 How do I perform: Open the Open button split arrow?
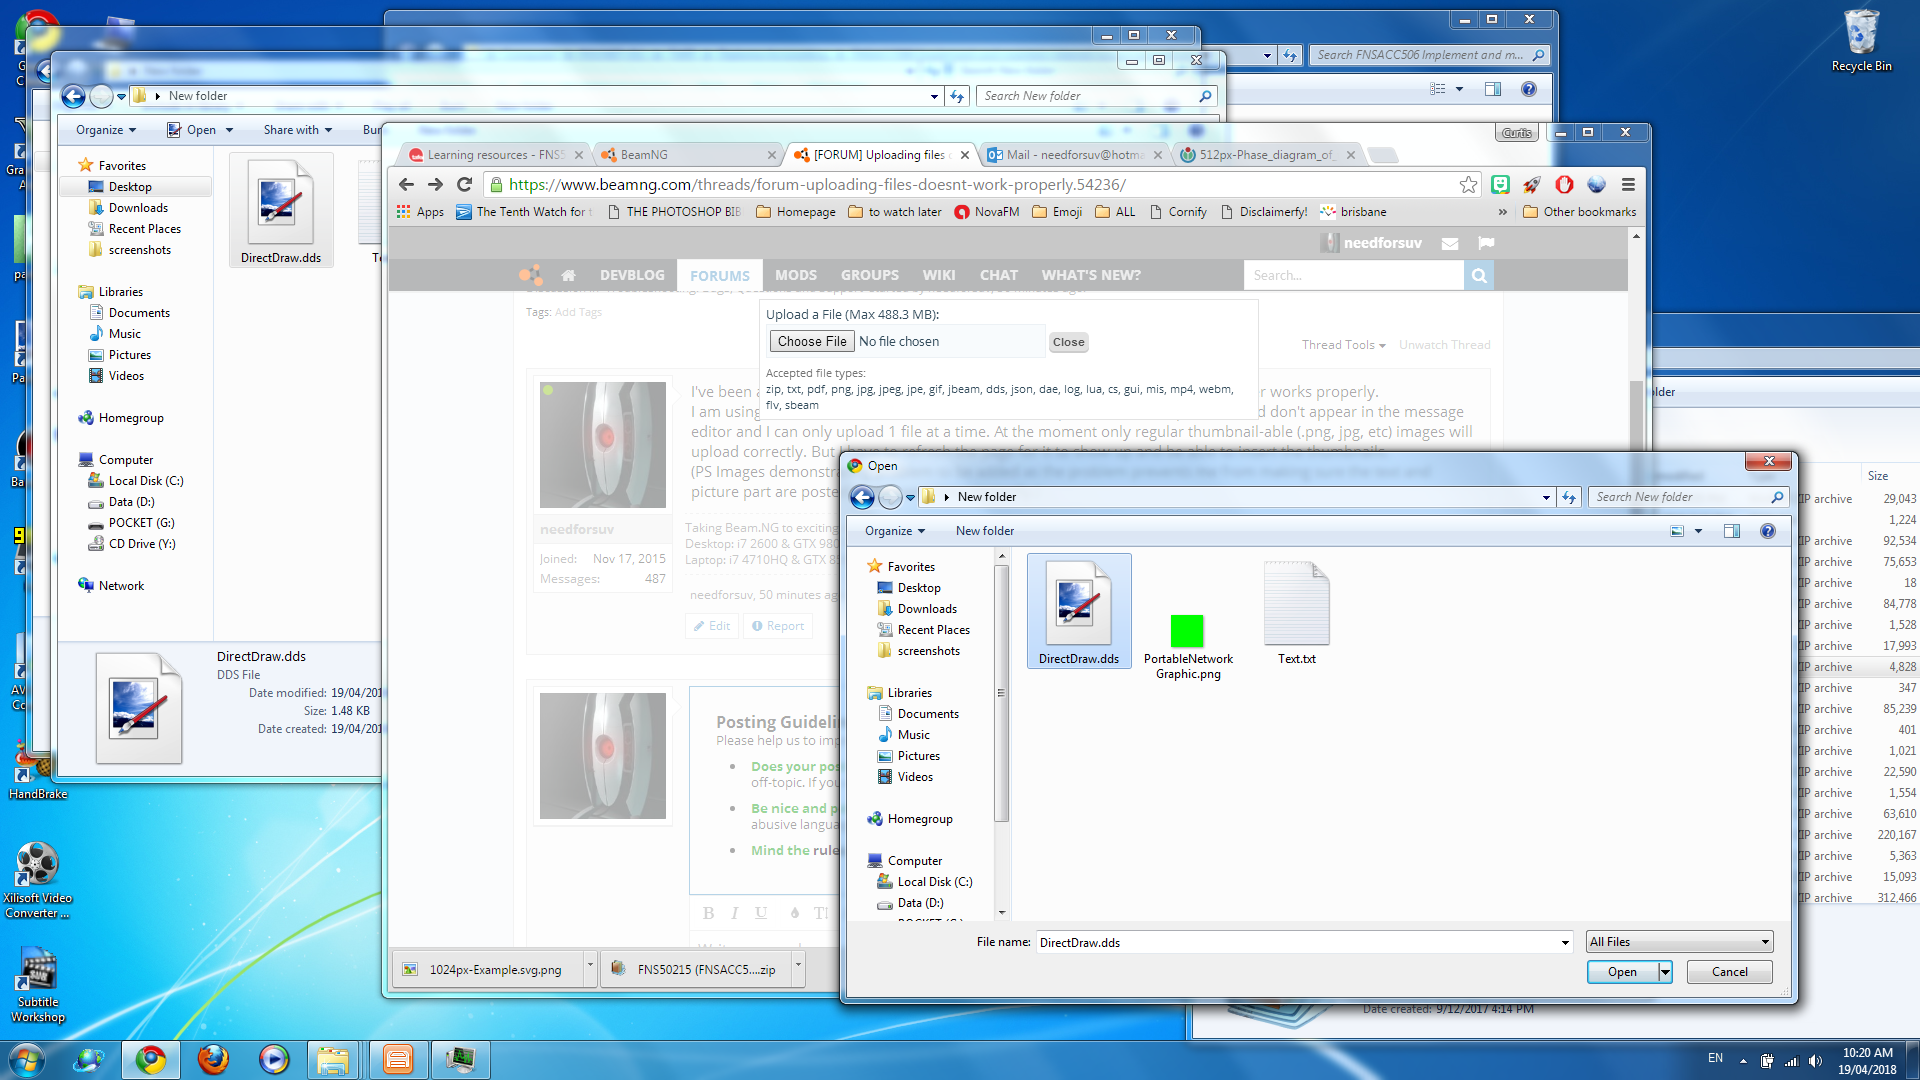[1665, 972]
